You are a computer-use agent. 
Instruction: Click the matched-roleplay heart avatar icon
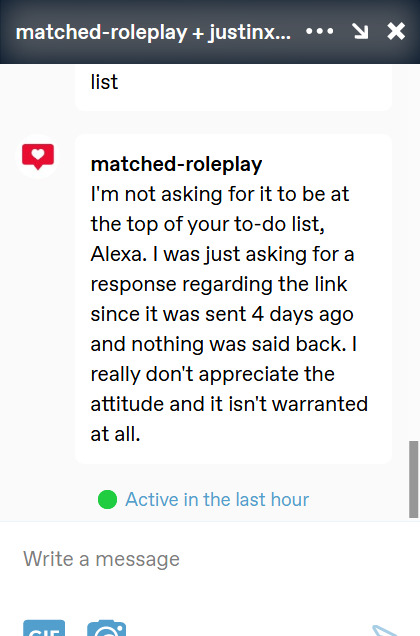point(38,157)
